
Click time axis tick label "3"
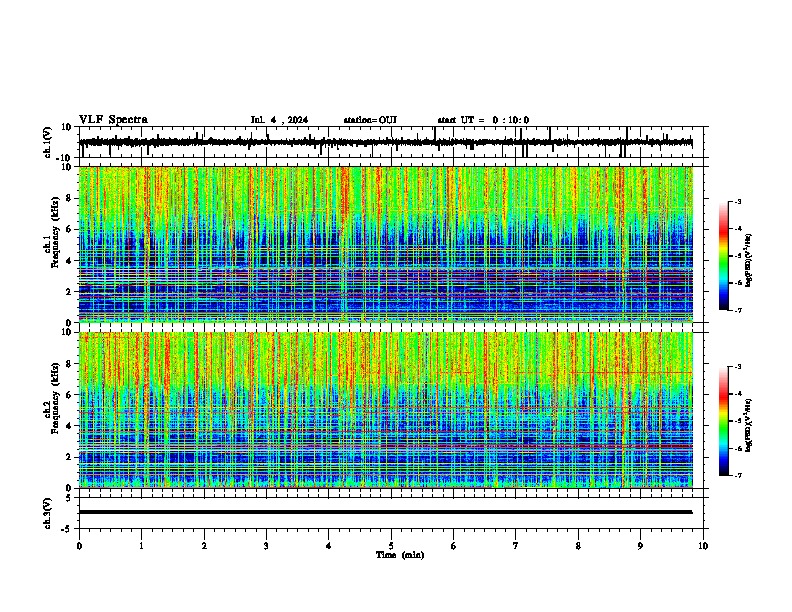[266, 546]
